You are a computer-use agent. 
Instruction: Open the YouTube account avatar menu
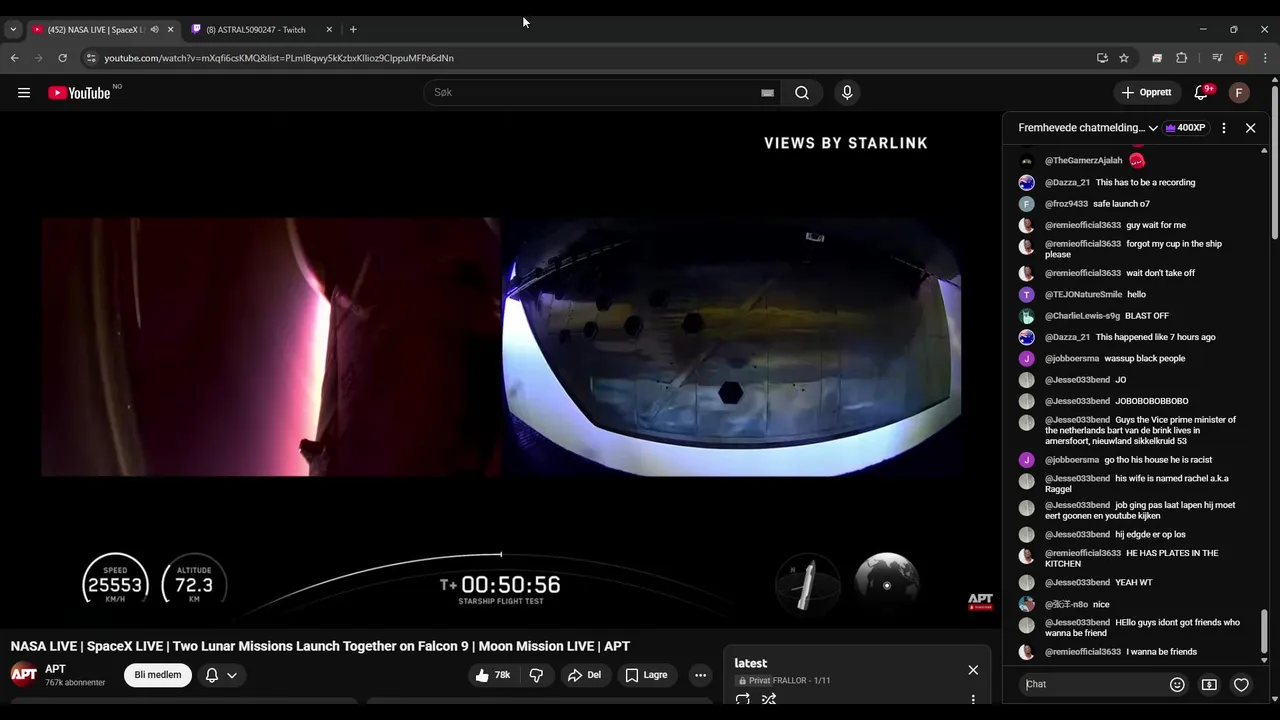pos(1239,93)
